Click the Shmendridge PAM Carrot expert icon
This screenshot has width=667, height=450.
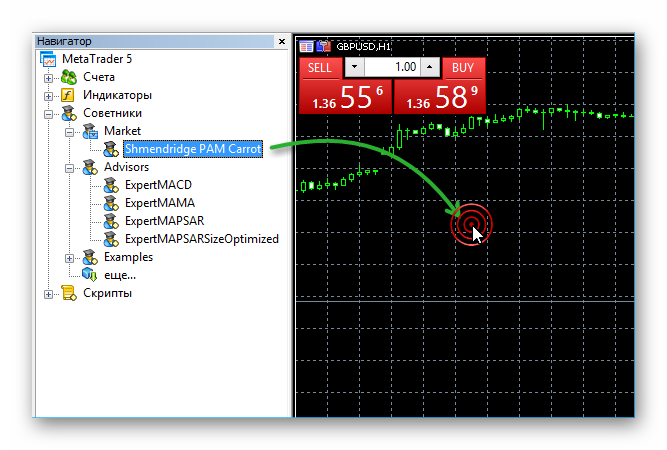click(111, 149)
